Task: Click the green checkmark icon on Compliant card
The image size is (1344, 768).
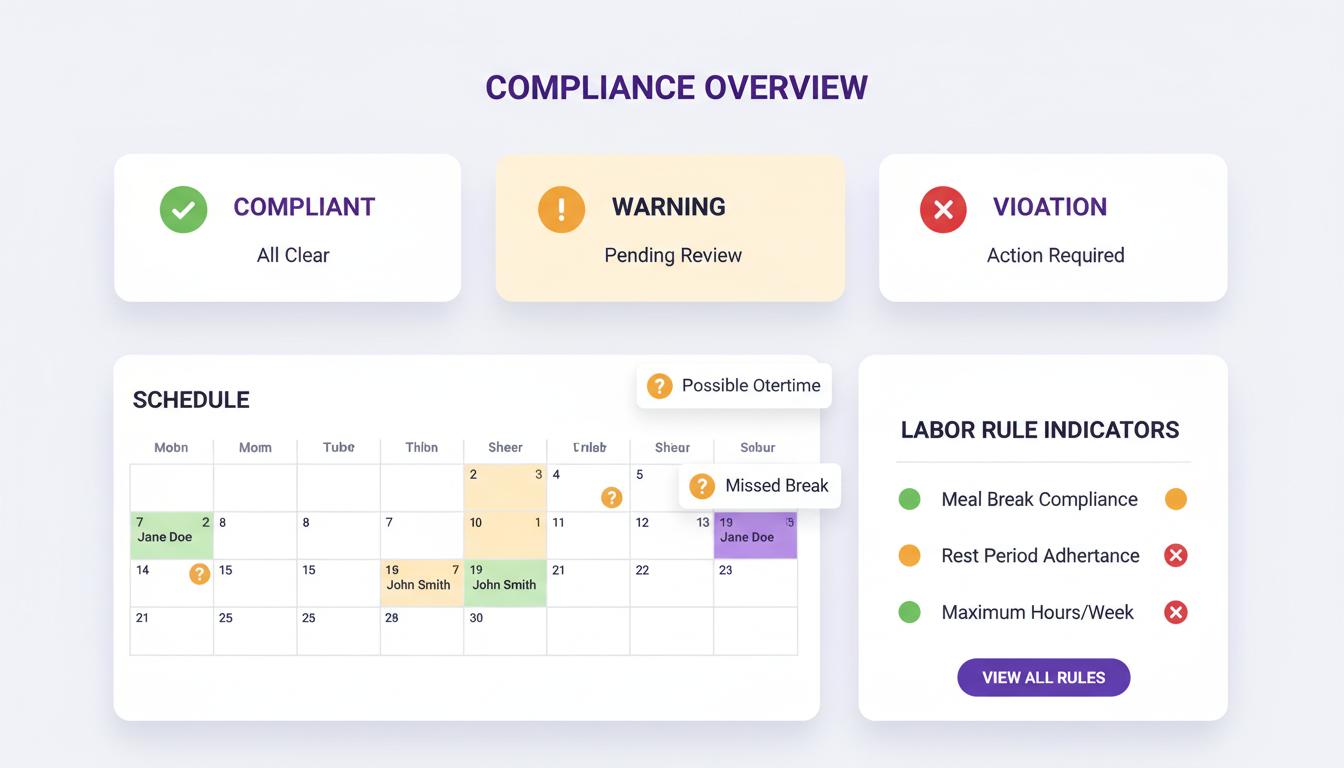Action: 183,209
